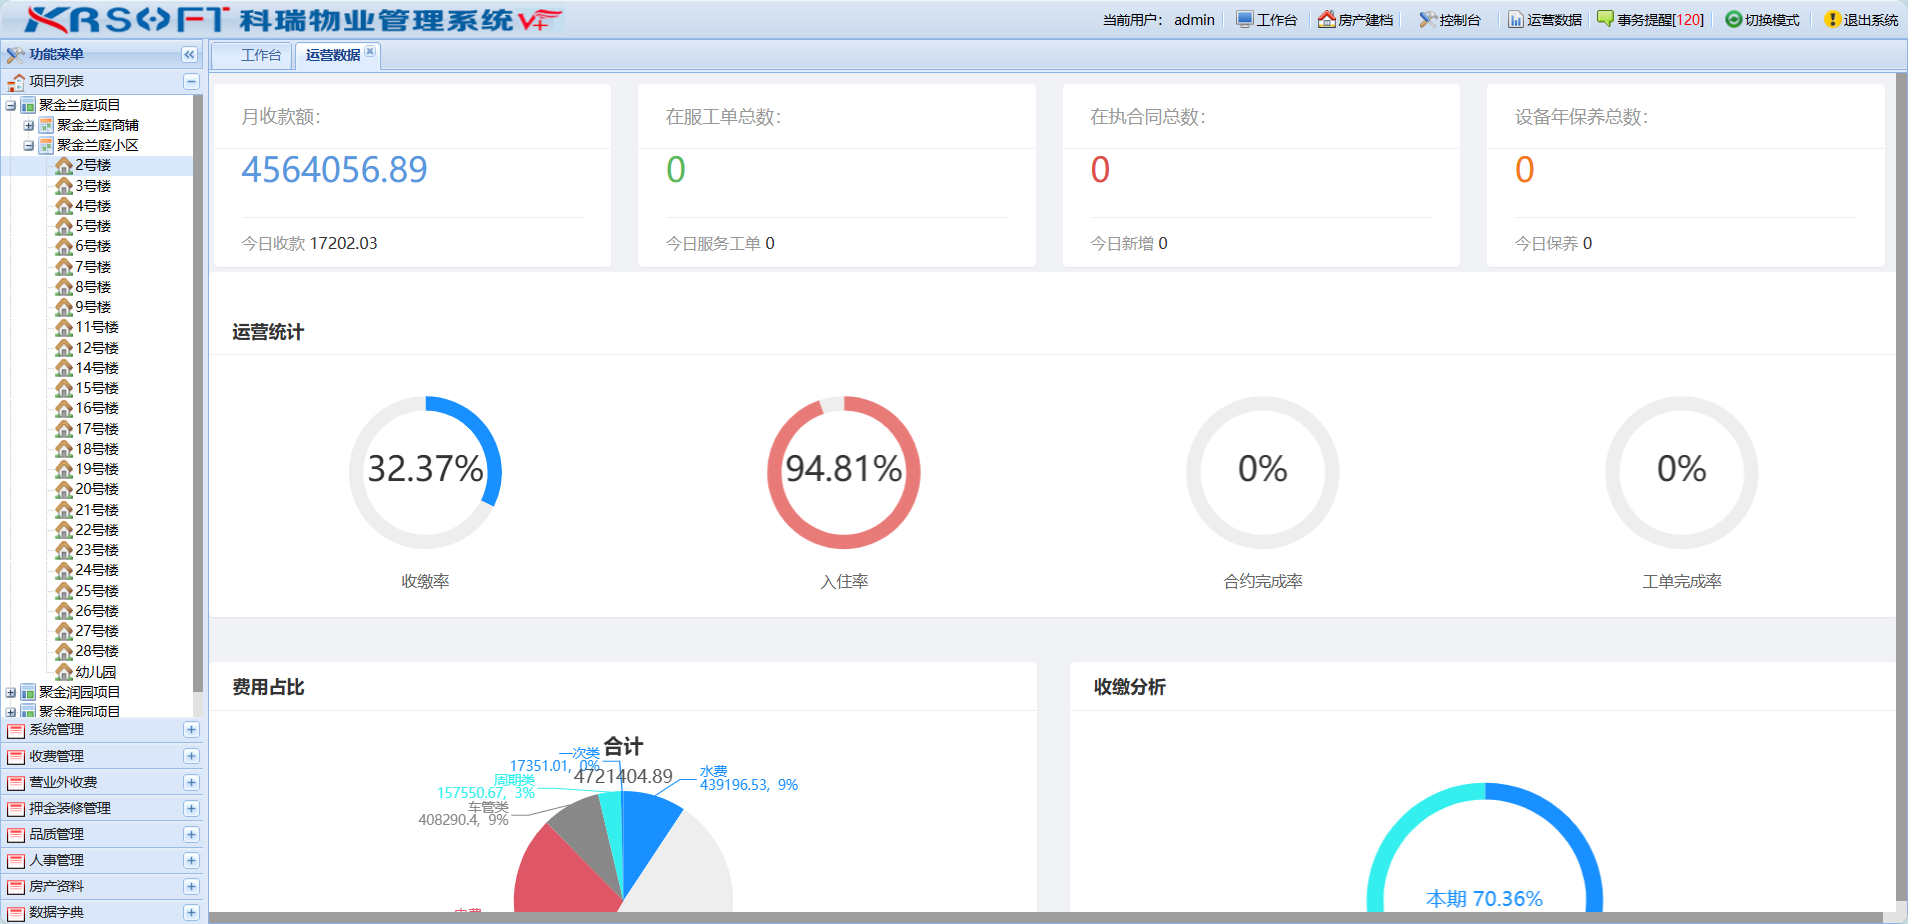Click the 退出系统 yellow warning icon
The image size is (1908, 924).
[x=1832, y=19]
